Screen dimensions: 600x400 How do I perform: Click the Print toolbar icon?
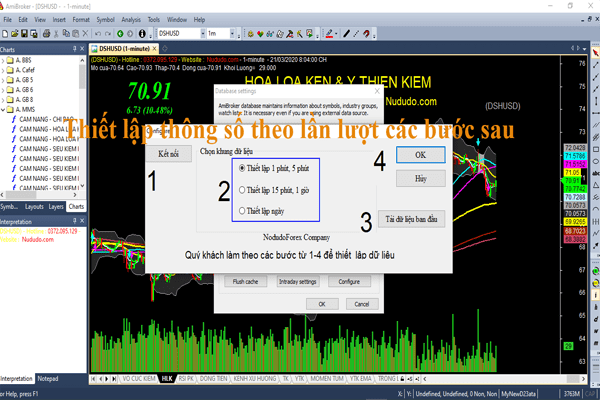[46, 34]
